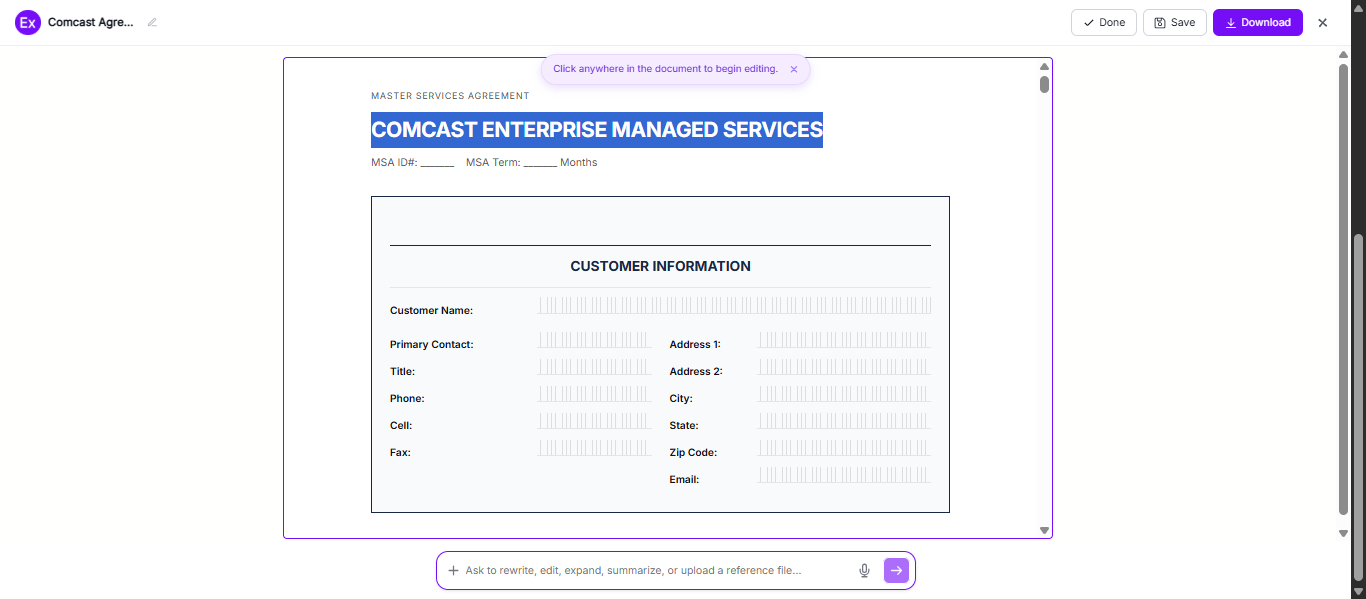The image size is (1366, 599).
Task: Click the Customer Name entry field
Action: coord(735,305)
